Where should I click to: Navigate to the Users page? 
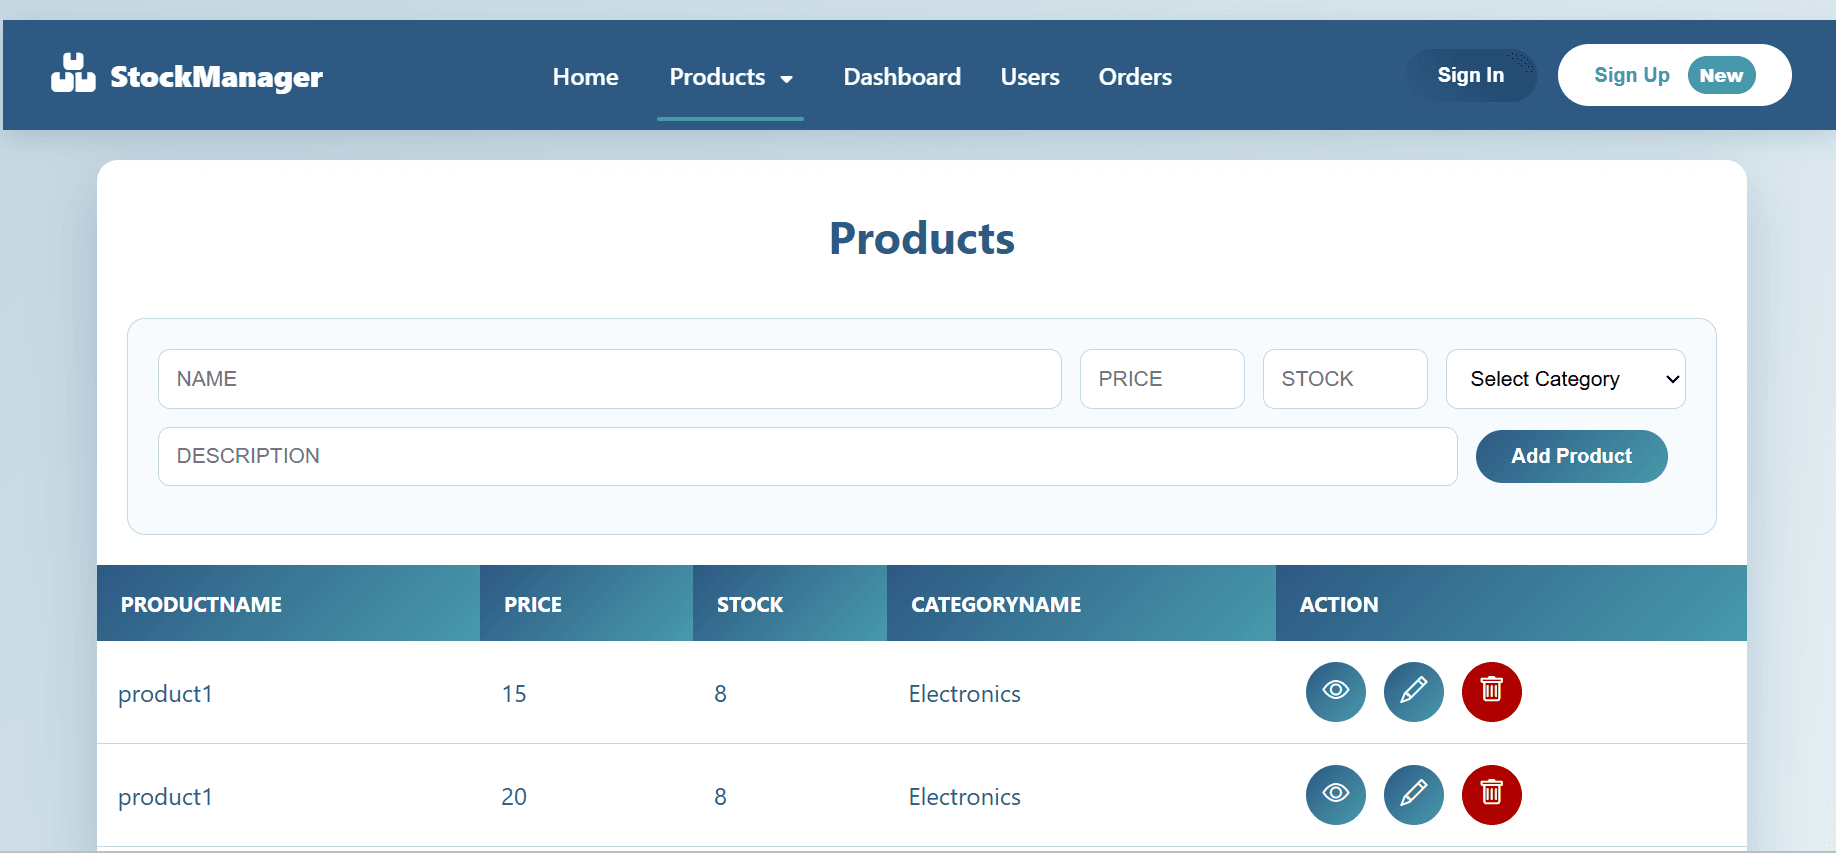coord(1030,77)
